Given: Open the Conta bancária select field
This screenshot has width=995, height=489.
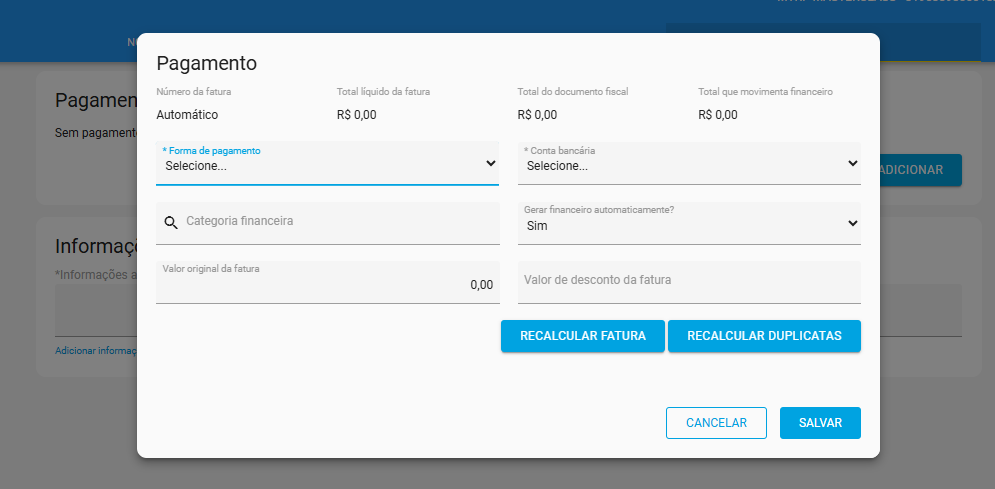Looking at the screenshot, I should tap(689, 164).
